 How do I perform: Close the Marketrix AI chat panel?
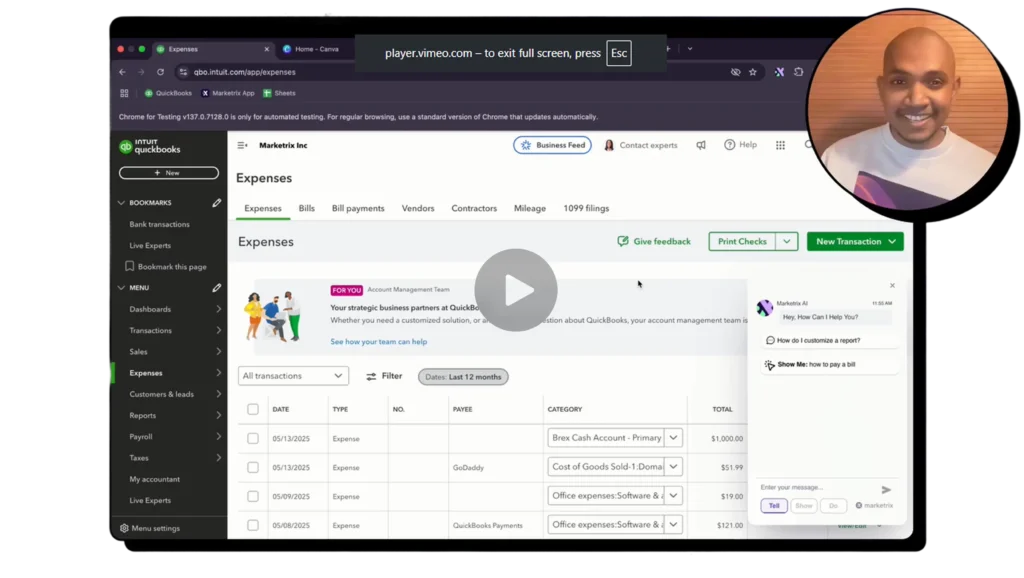(x=892, y=285)
